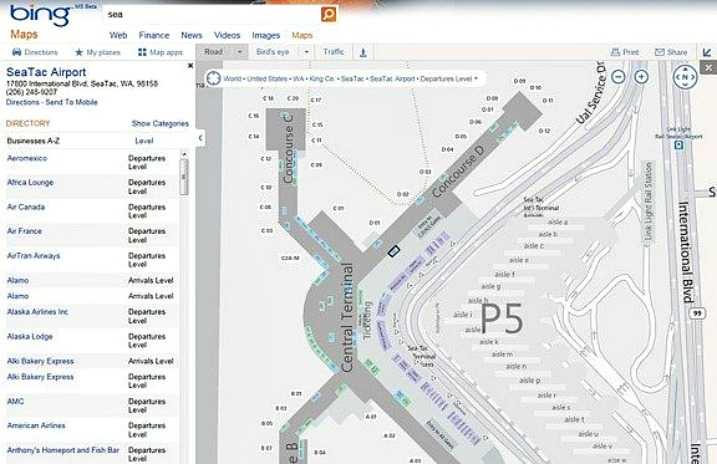Expand the Road map style dropdown
Viewport: 717px width, 464px height.
pyautogui.click(x=240, y=52)
